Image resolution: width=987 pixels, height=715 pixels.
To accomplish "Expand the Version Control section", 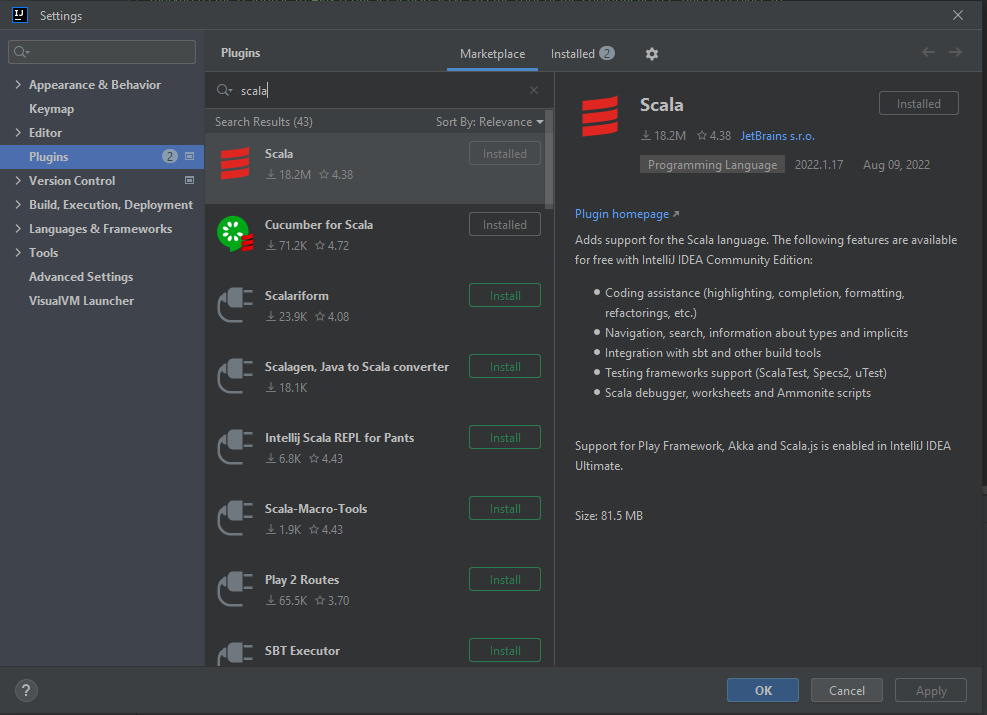I will click(18, 180).
